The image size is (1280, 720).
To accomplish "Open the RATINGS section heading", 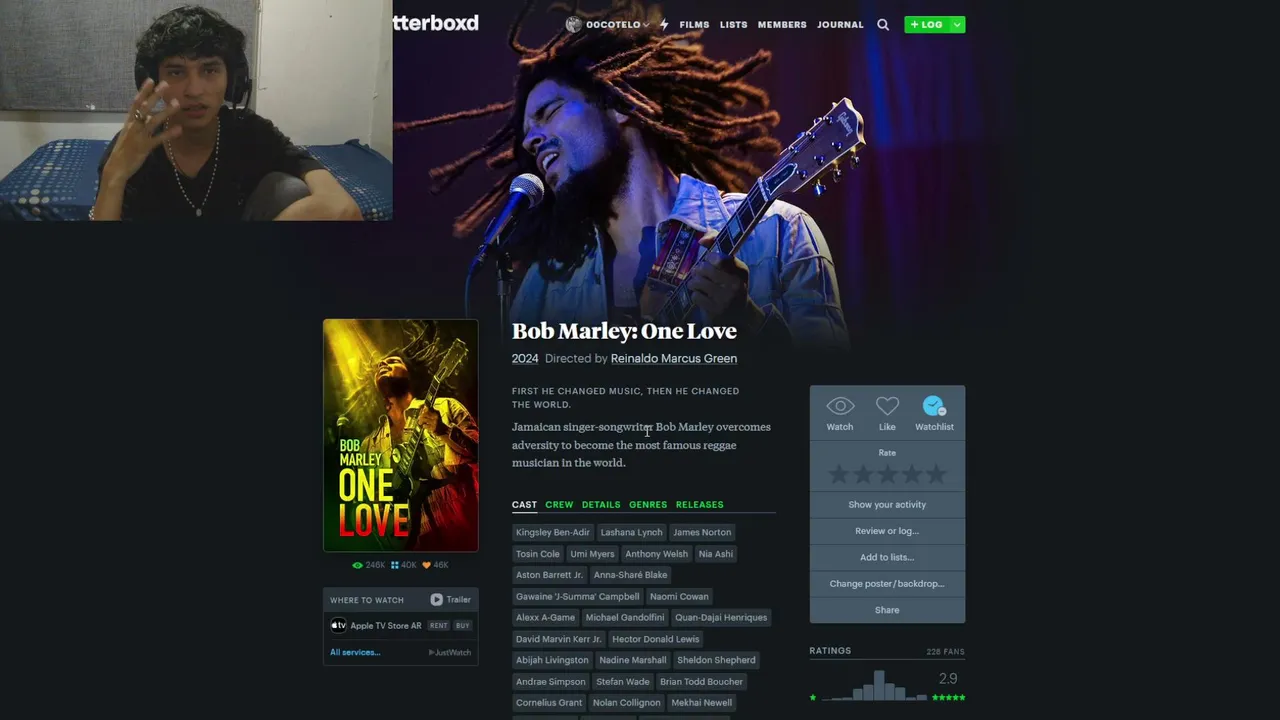I will [830, 651].
